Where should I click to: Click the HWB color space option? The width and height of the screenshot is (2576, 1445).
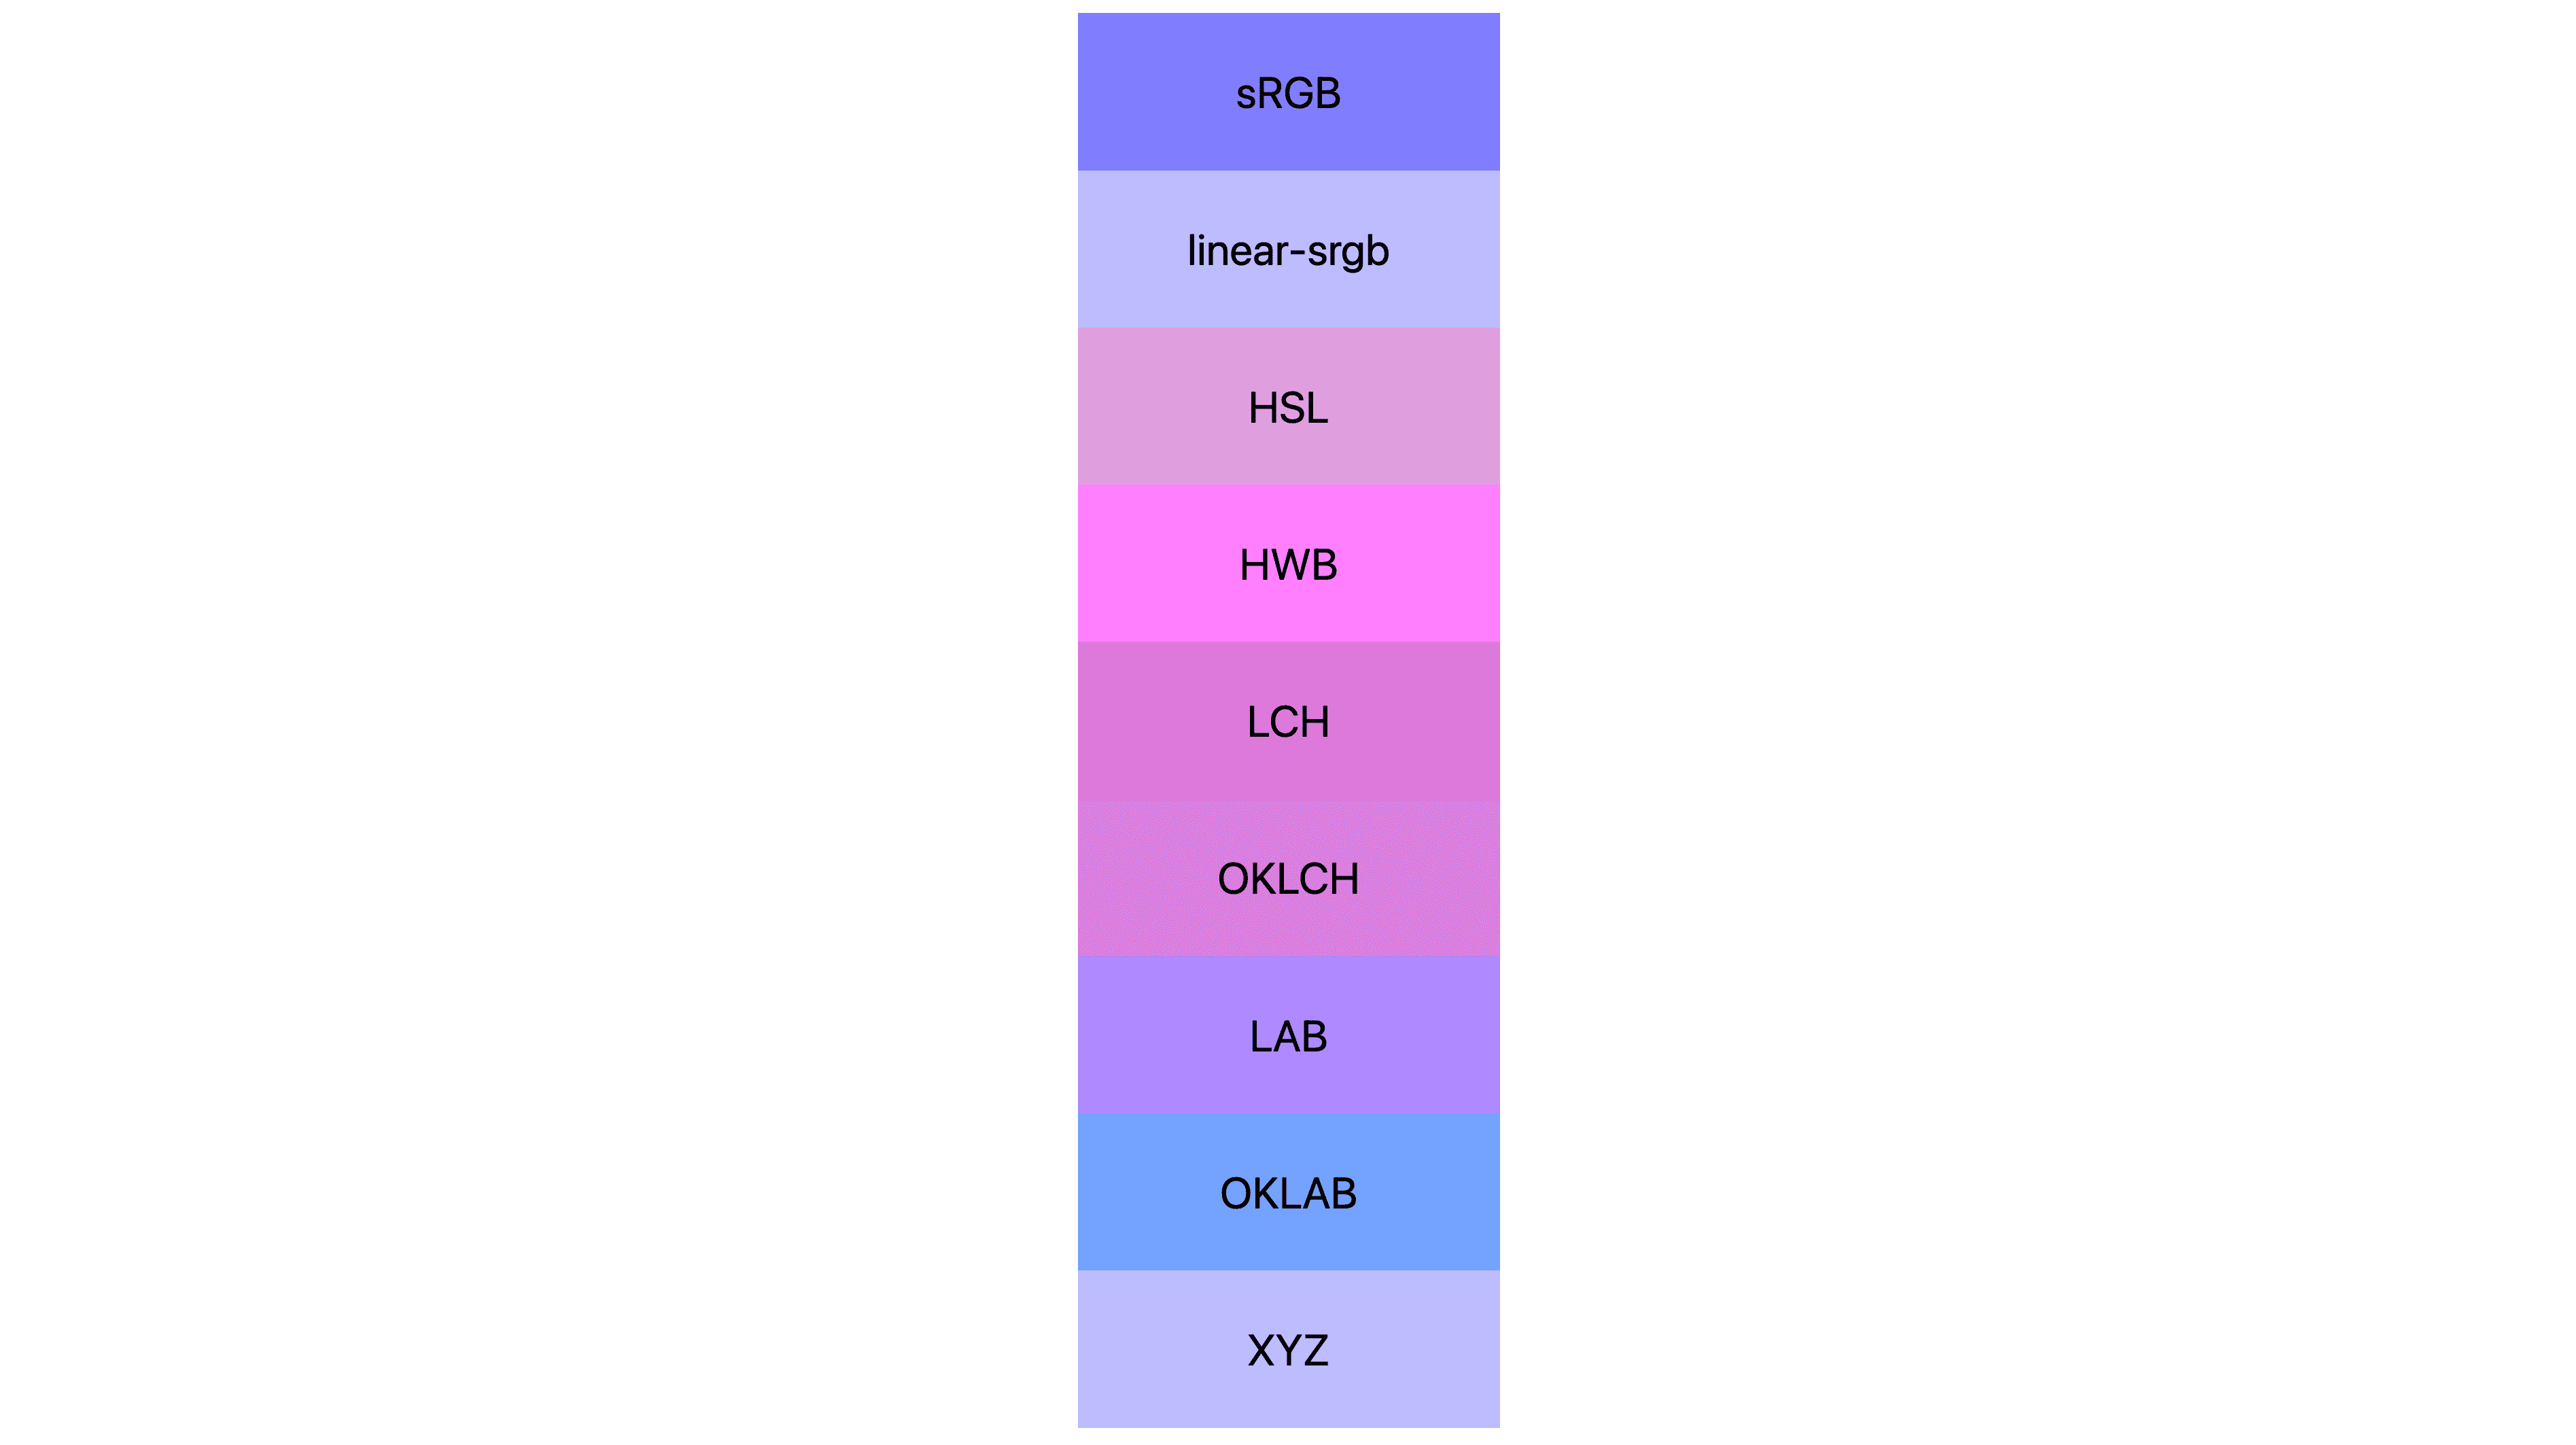[1288, 563]
